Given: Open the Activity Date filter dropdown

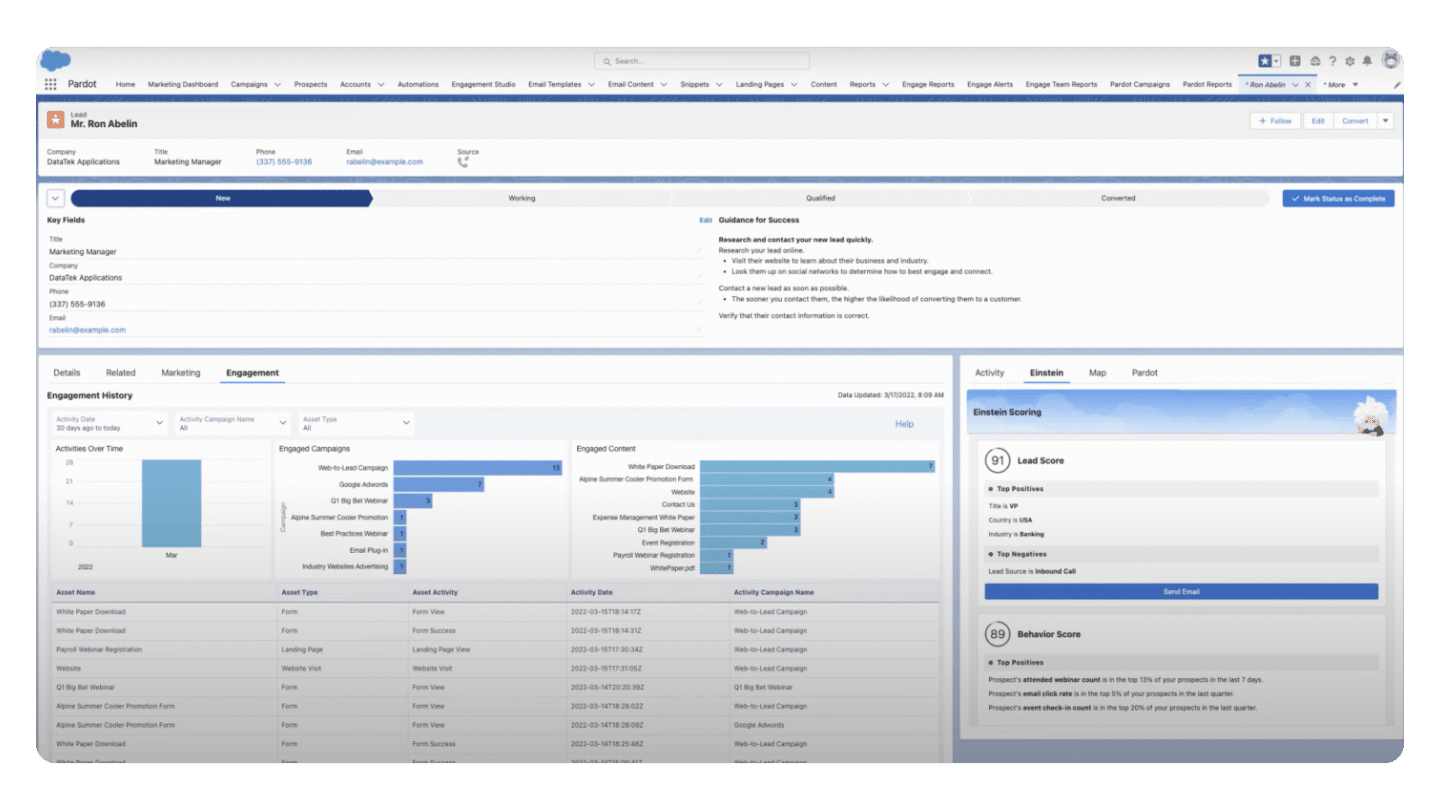Looking at the screenshot, I should click(109, 423).
